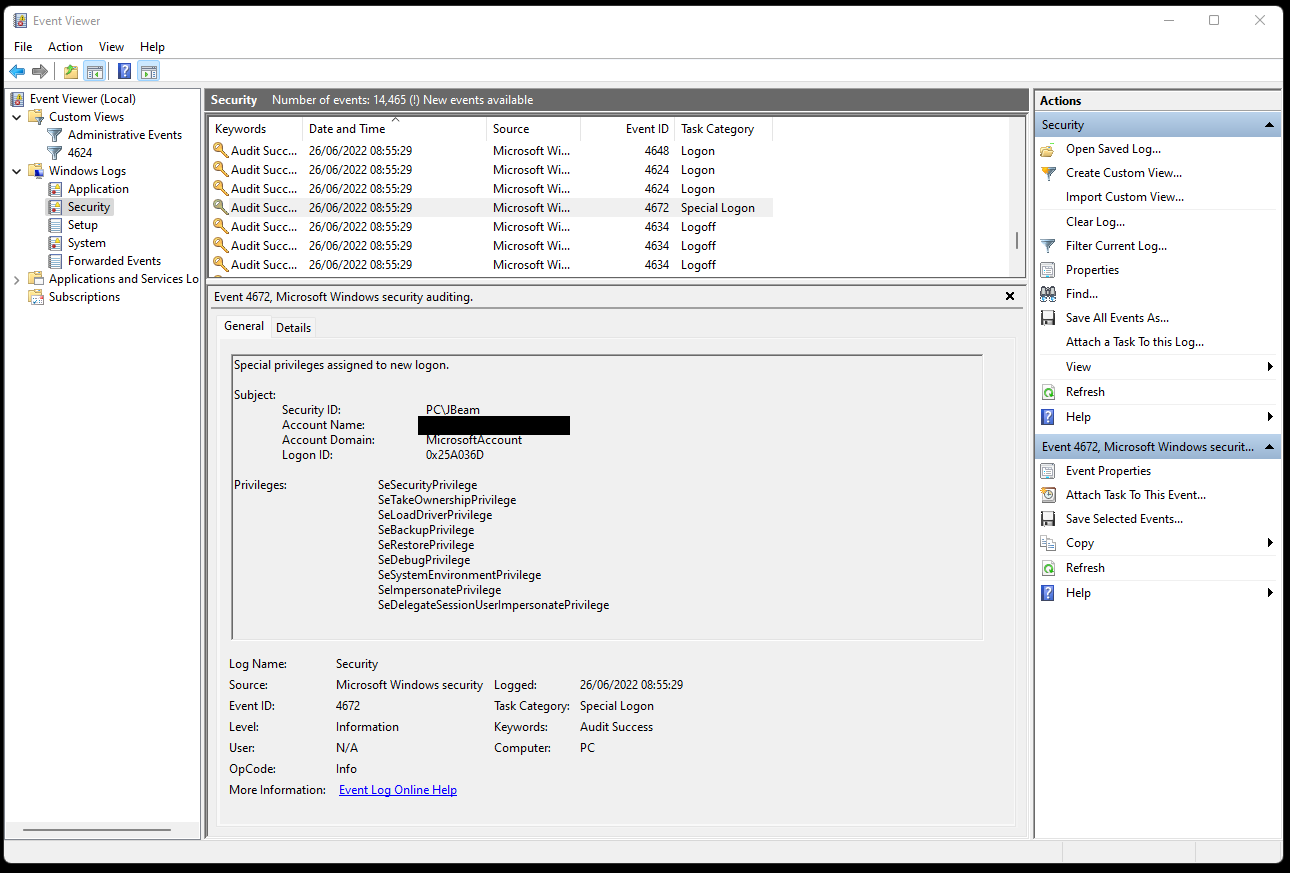Toggle Show/Hide Console Tree toolbar icon
This screenshot has height=873, width=1290.
coord(95,71)
